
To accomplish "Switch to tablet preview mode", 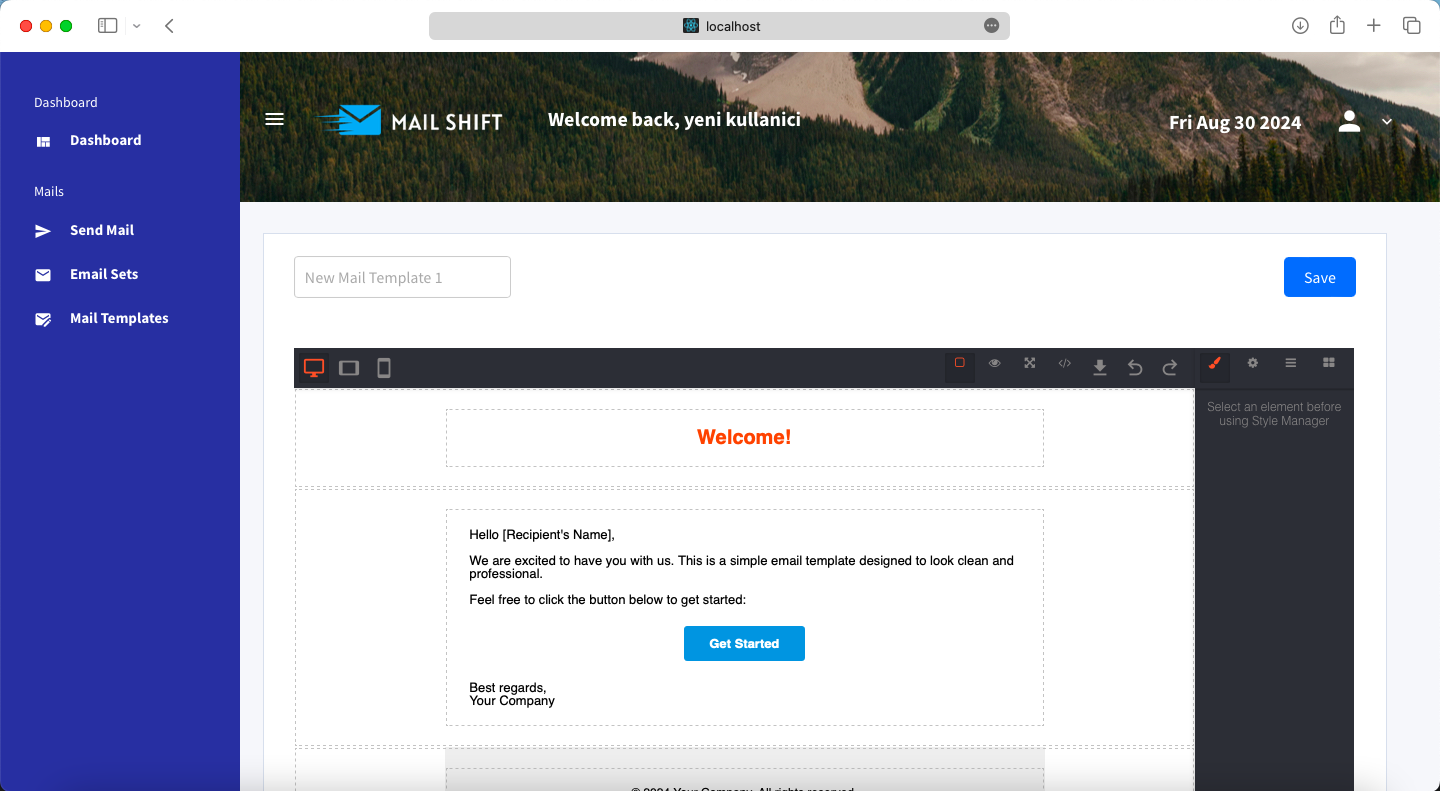I will pyautogui.click(x=348, y=367).
